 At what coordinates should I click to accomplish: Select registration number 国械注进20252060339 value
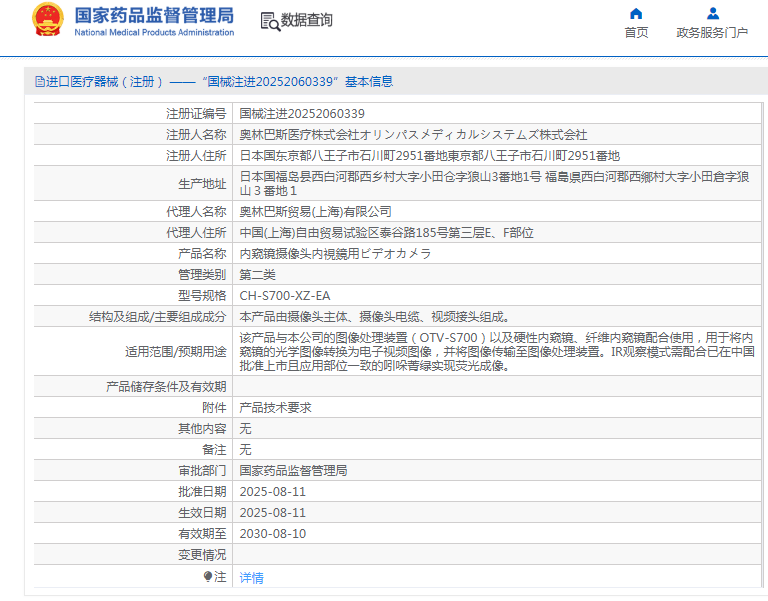(302, 114)
